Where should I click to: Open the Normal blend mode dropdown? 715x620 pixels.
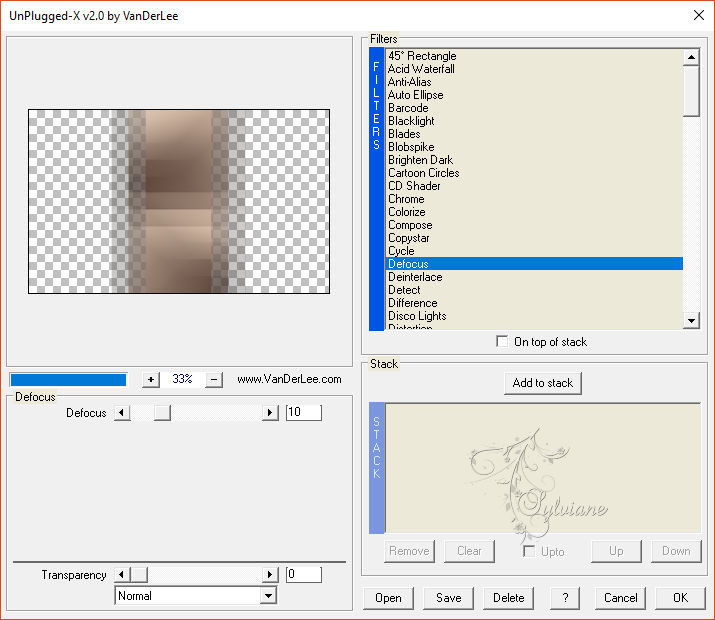coord(269,596)
